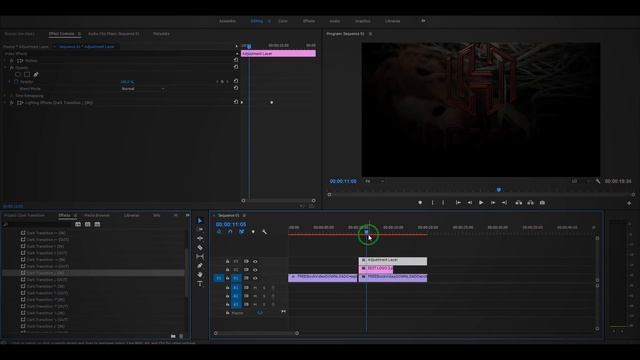
Task: Lock track V3 with padlock
Action: (x=227, y=261)
